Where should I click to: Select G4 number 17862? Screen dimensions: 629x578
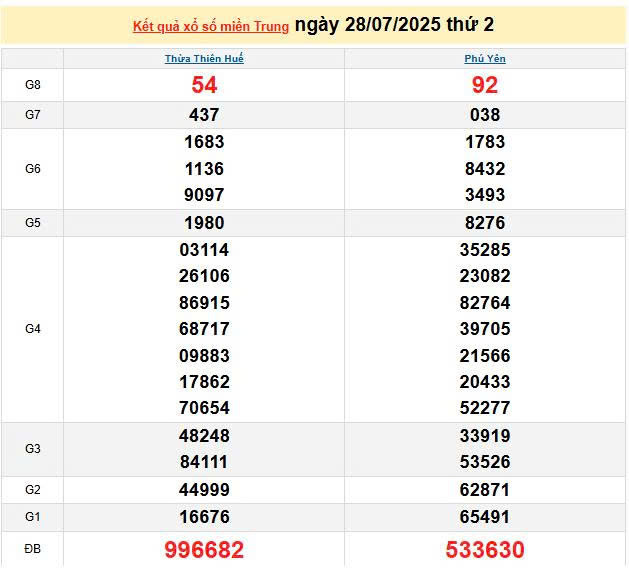point(204,382)
